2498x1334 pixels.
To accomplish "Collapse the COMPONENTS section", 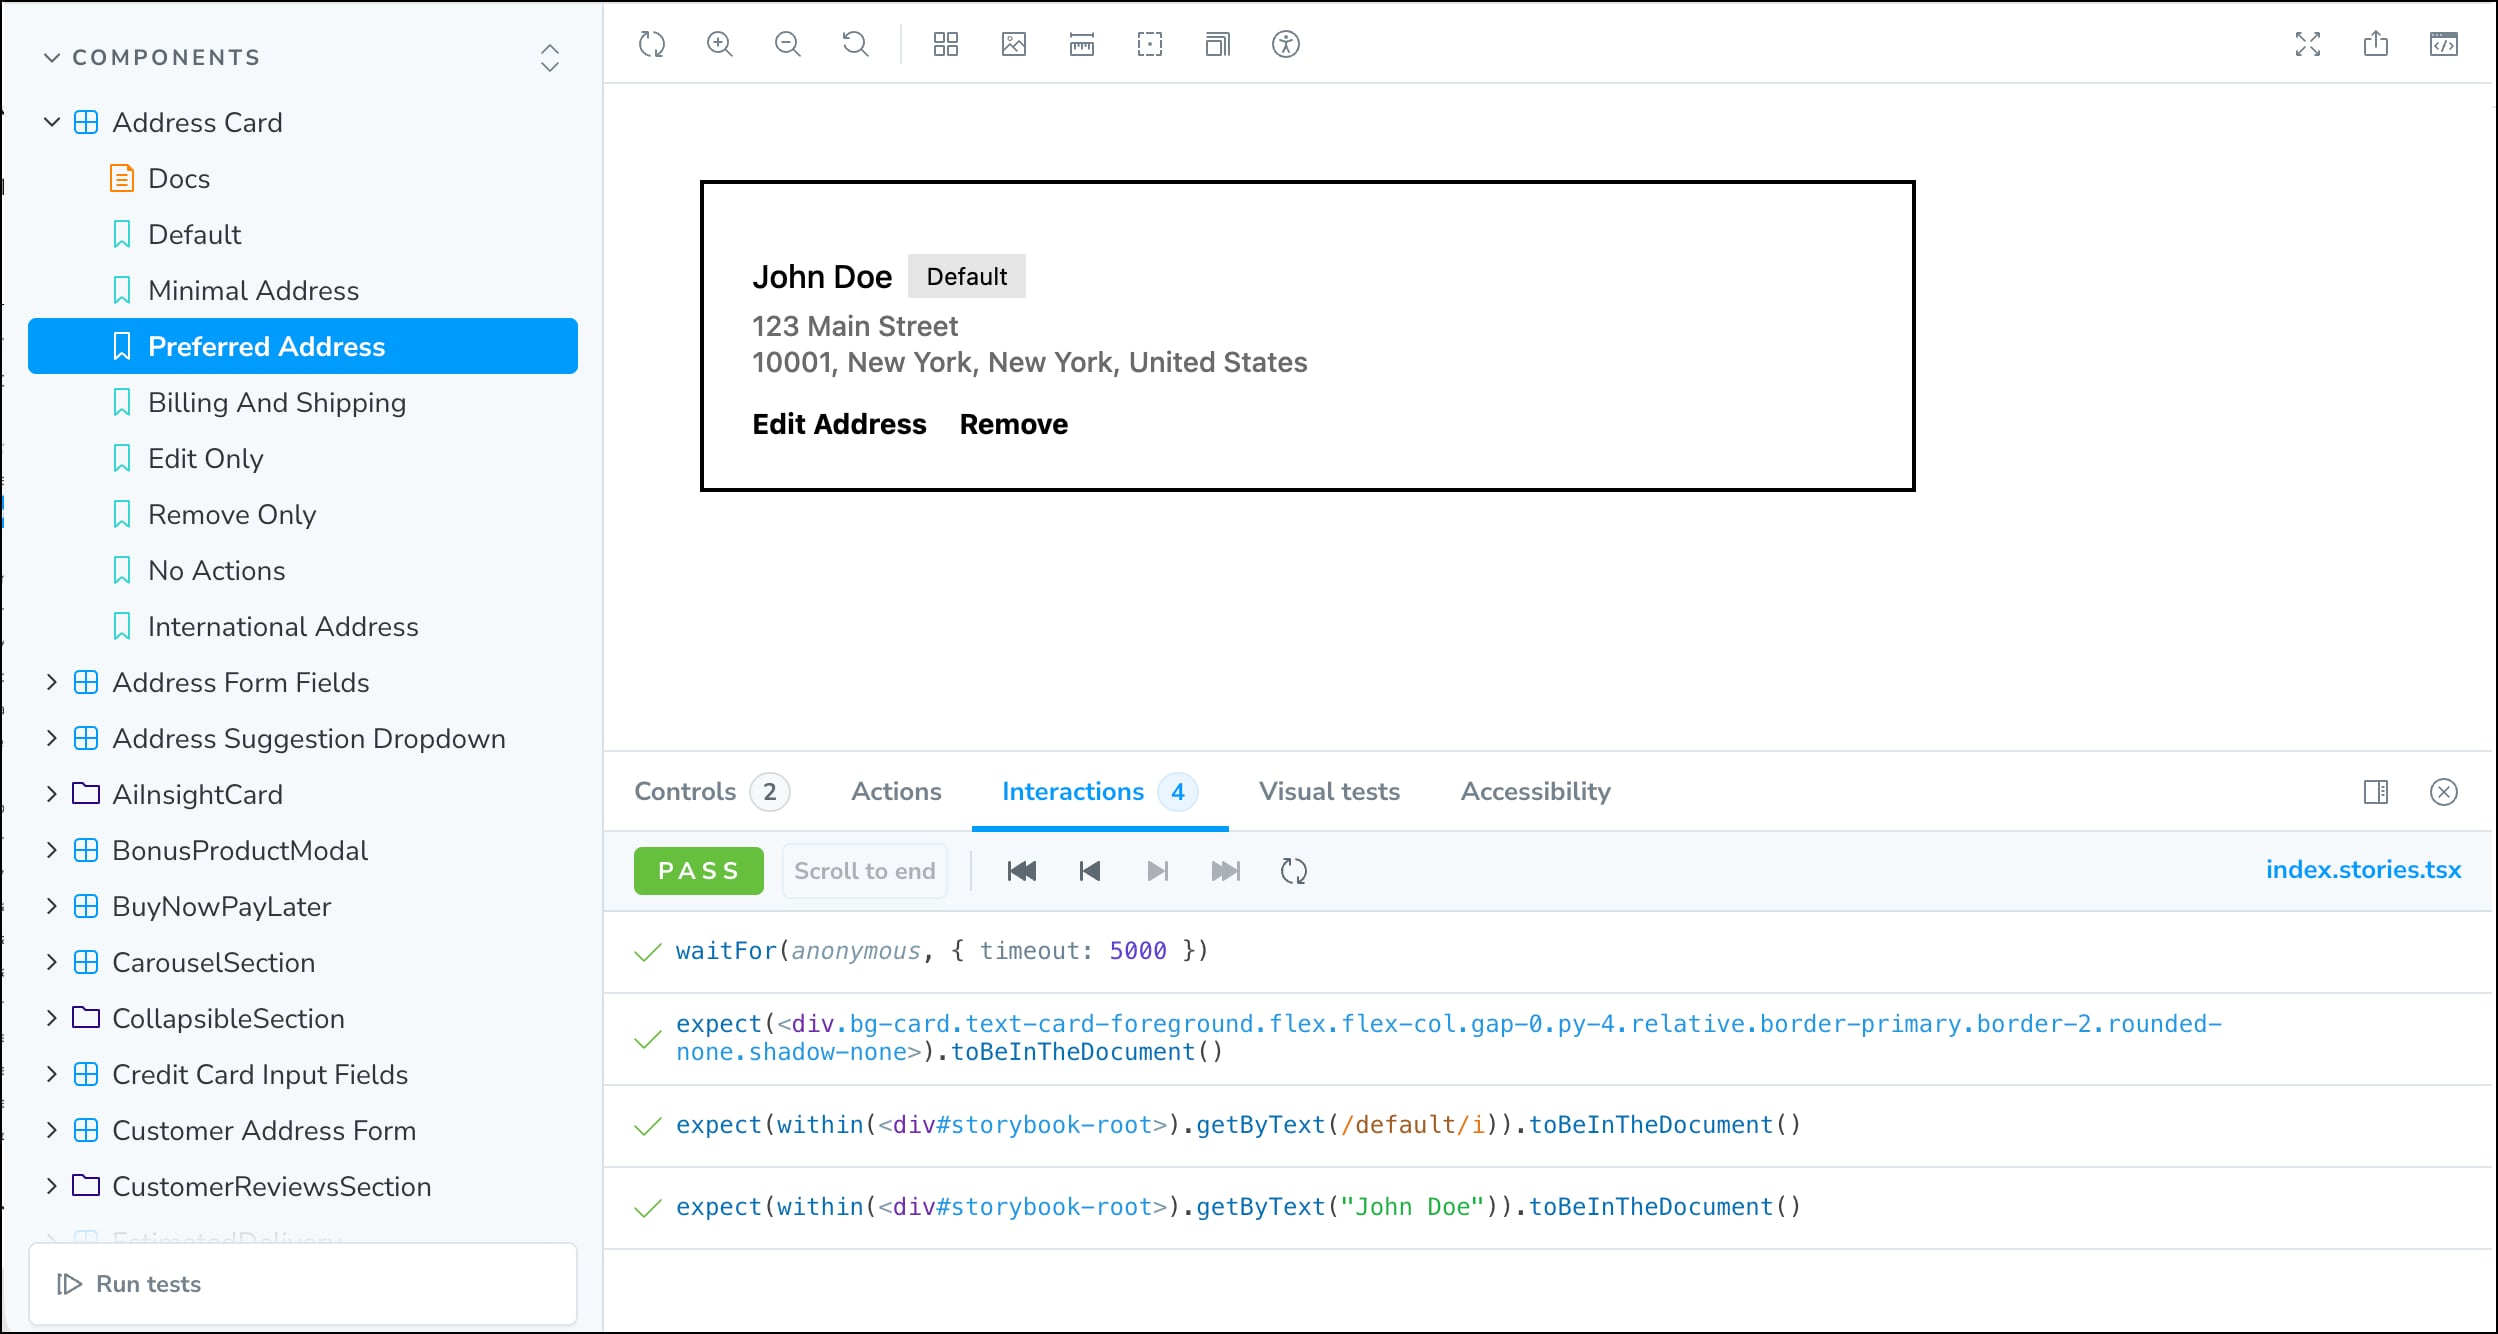I will [x=152, y=57].
